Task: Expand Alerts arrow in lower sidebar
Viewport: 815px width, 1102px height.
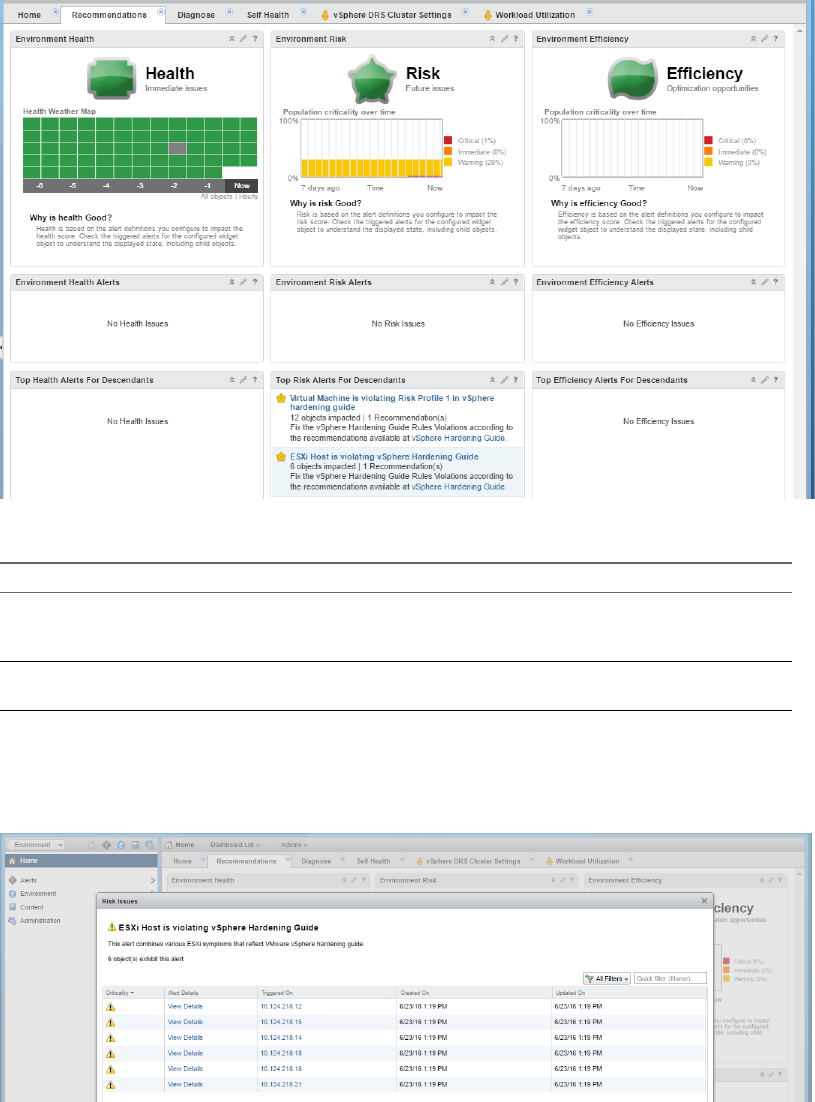Action: click(152, 880)
